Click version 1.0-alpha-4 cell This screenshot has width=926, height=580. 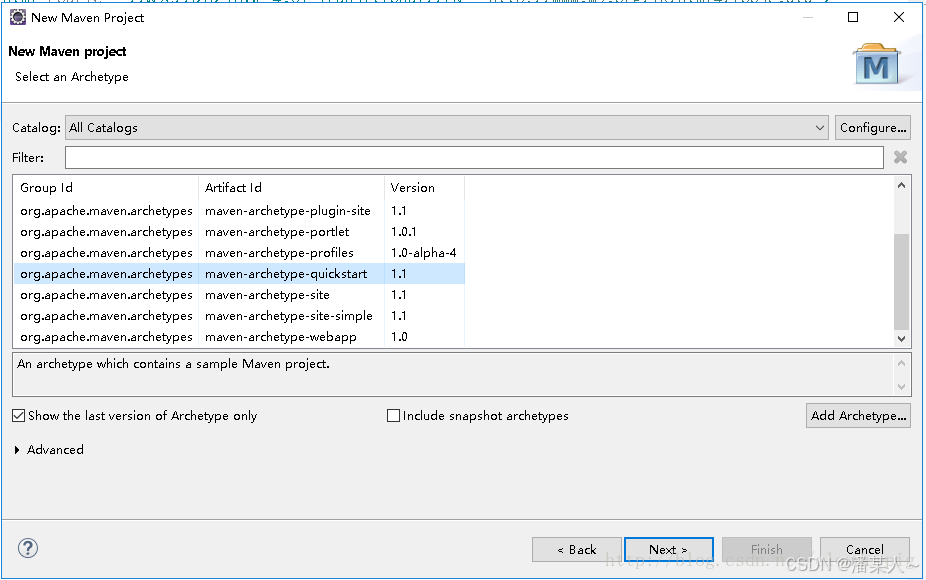pos(423,253)
